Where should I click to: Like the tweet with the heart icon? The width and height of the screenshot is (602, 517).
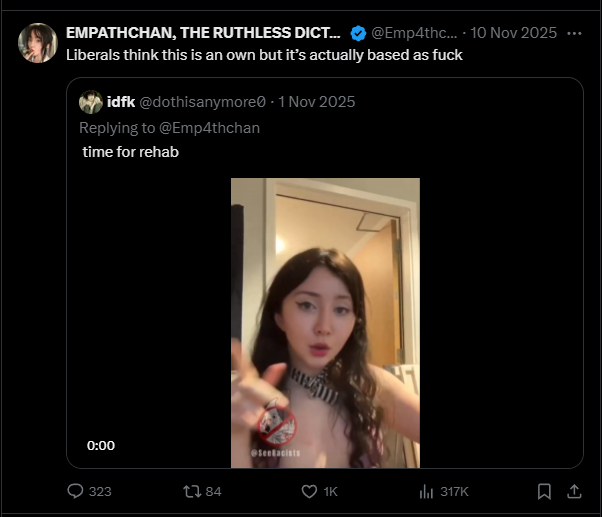click(309, 491)
